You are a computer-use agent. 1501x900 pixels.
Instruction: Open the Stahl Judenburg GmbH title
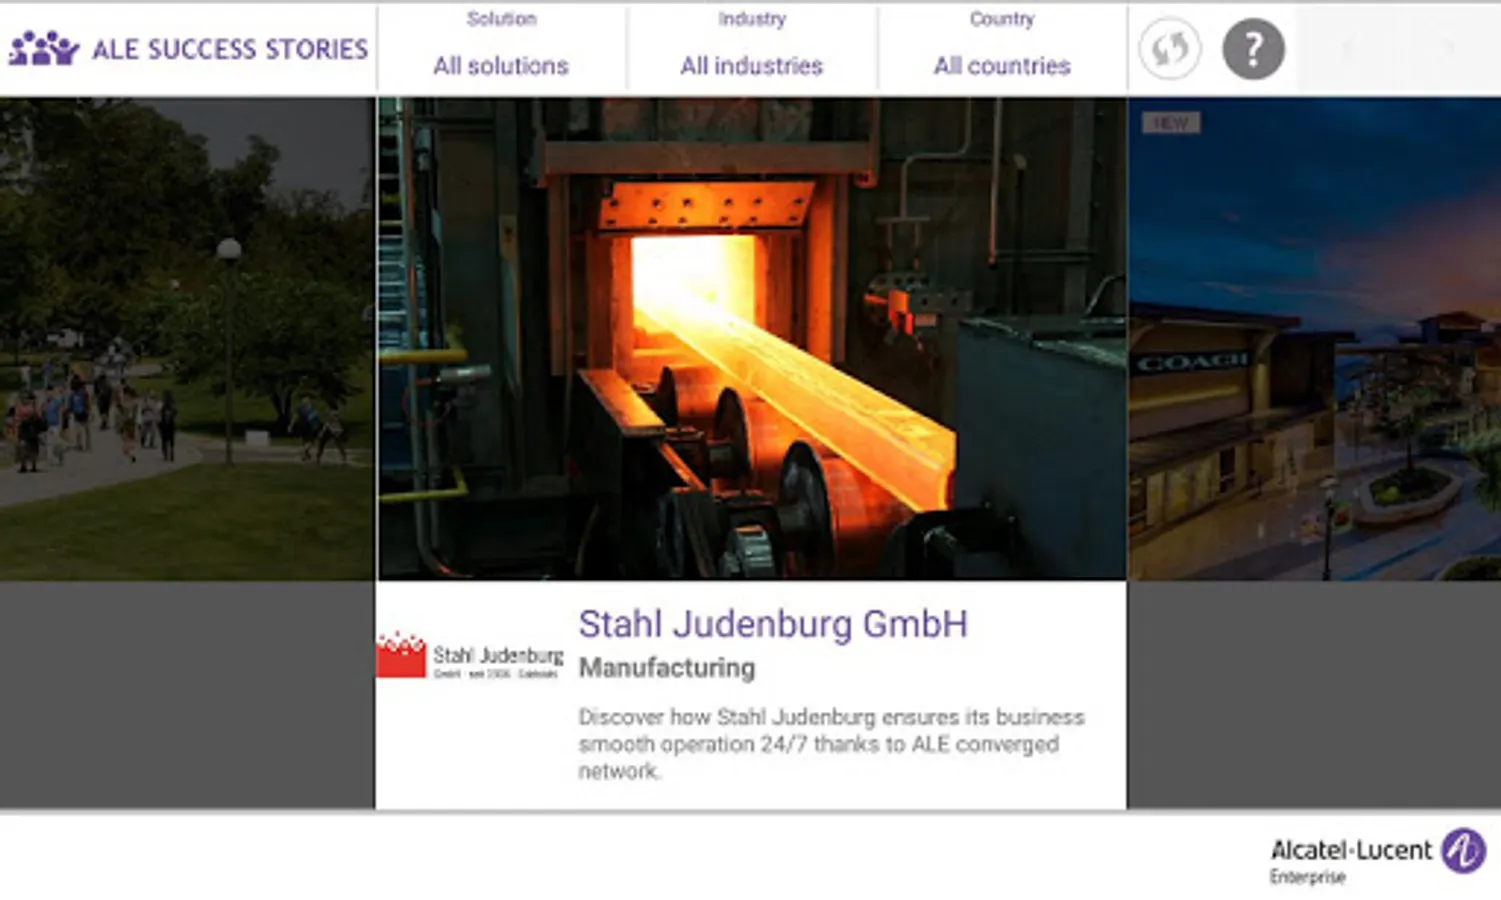tap(773, 624)
